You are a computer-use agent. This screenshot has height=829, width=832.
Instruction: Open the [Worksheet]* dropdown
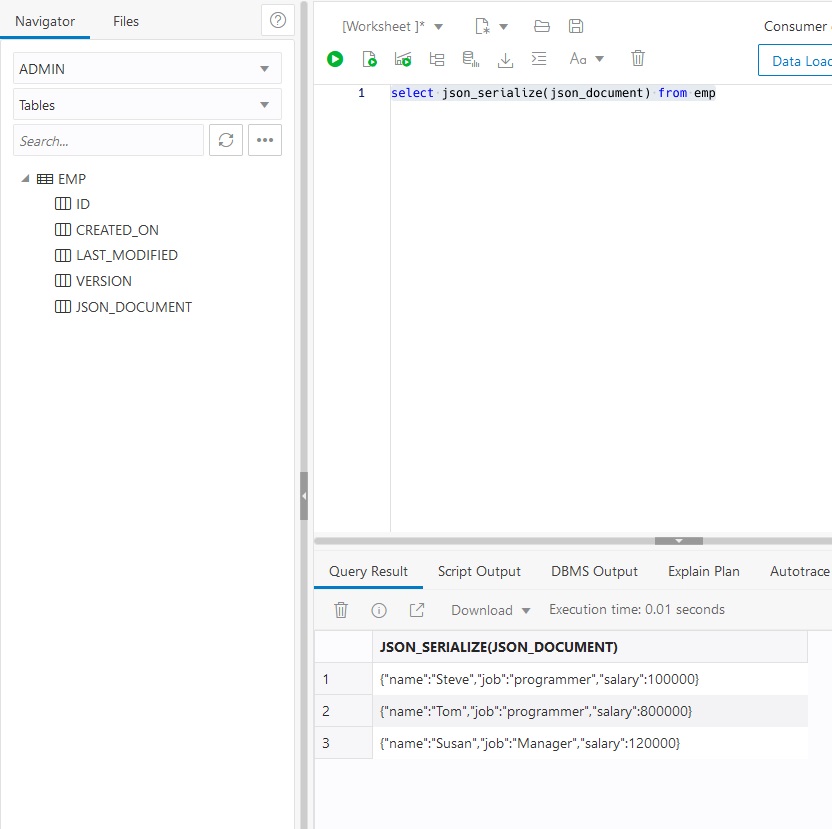point(392,27)
